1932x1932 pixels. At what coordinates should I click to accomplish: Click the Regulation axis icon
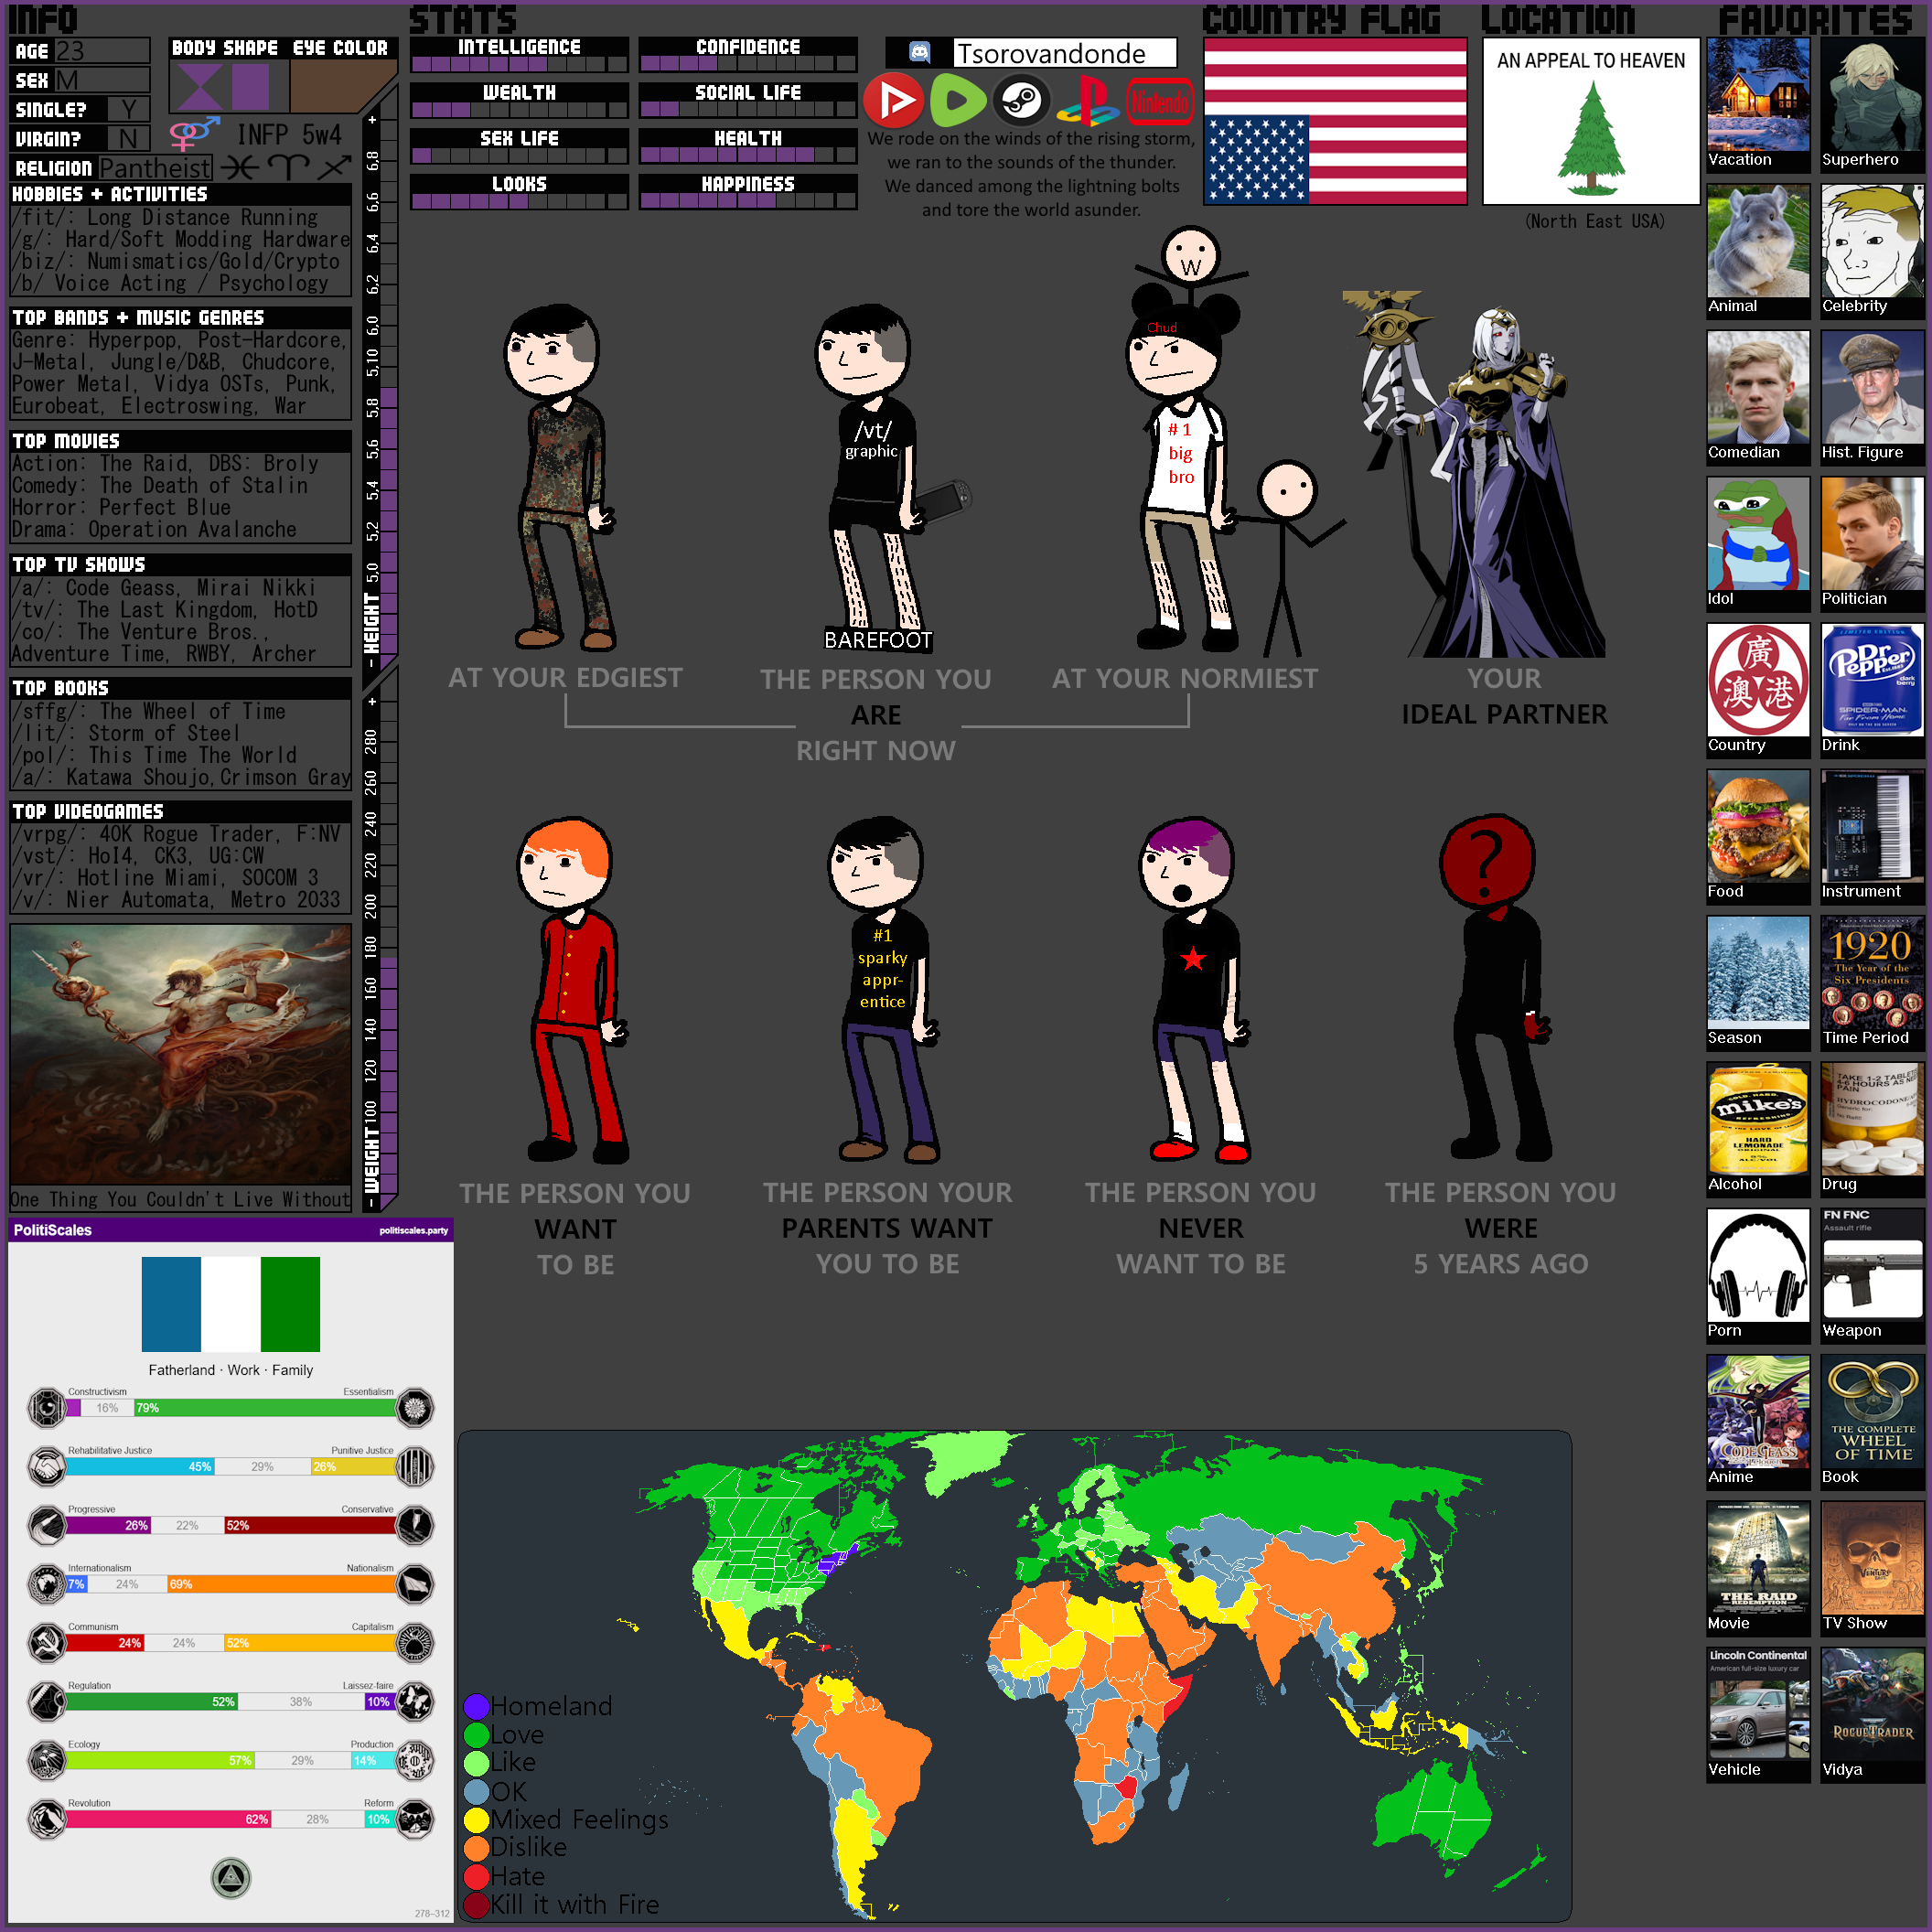coord(46,1701)
